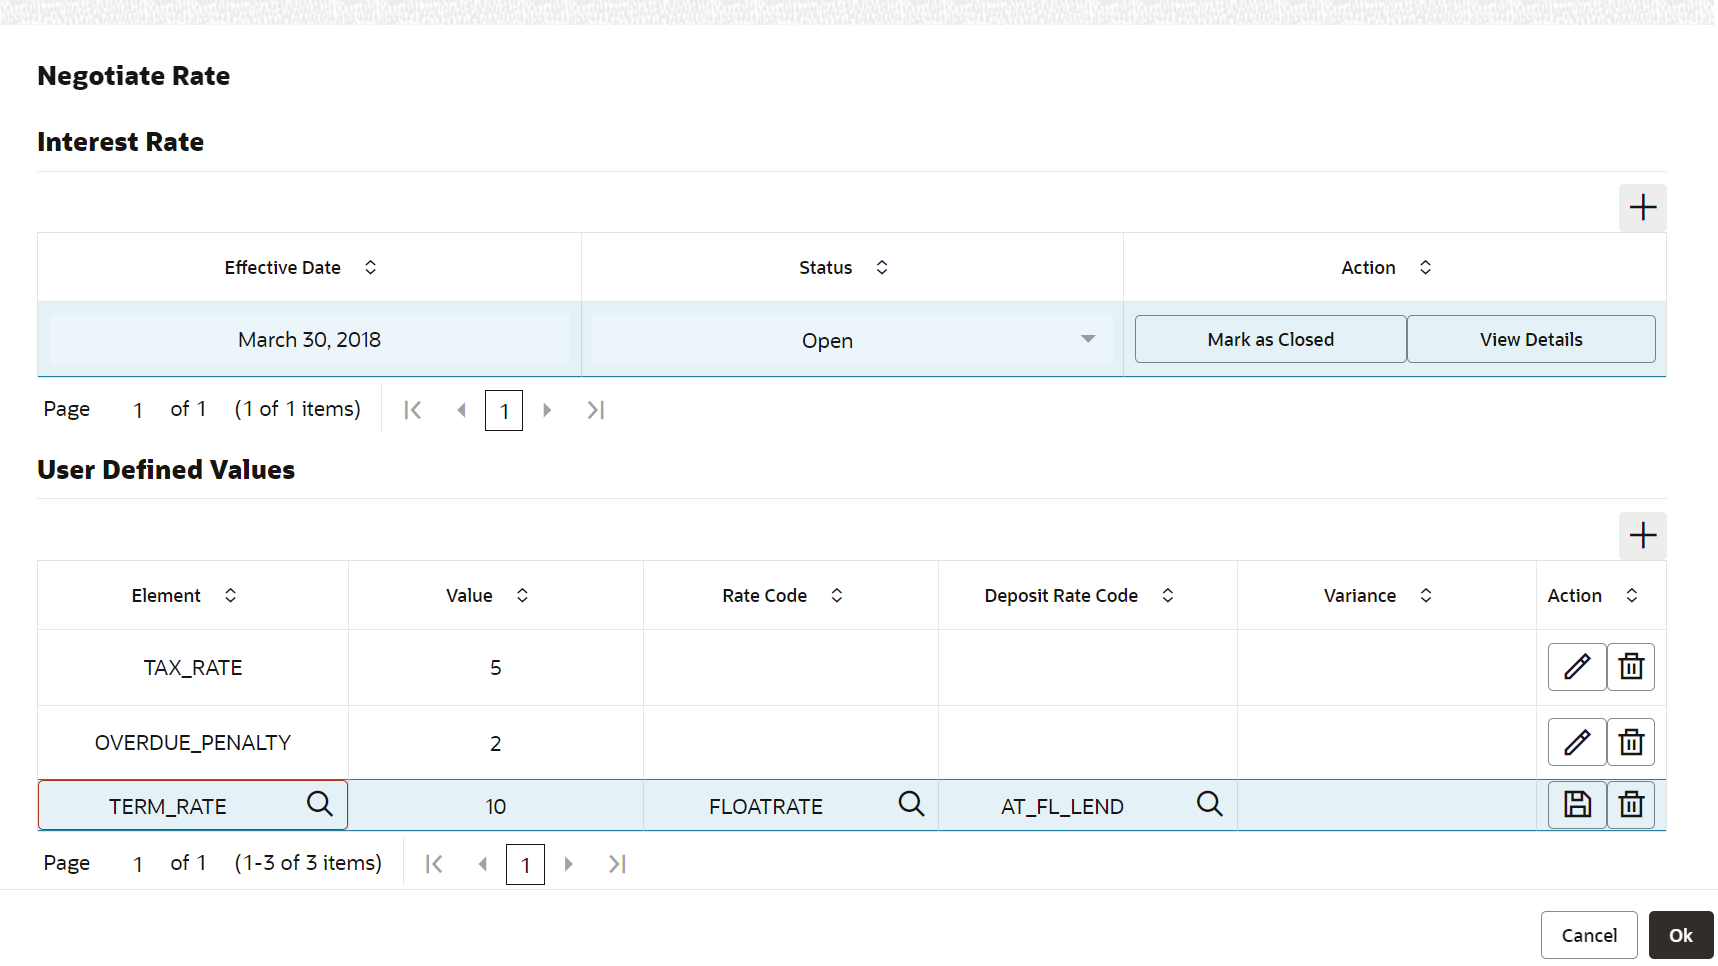Viewport: 1718px width, 966px height.
Task: Click View Details button
Action: 1531,339
